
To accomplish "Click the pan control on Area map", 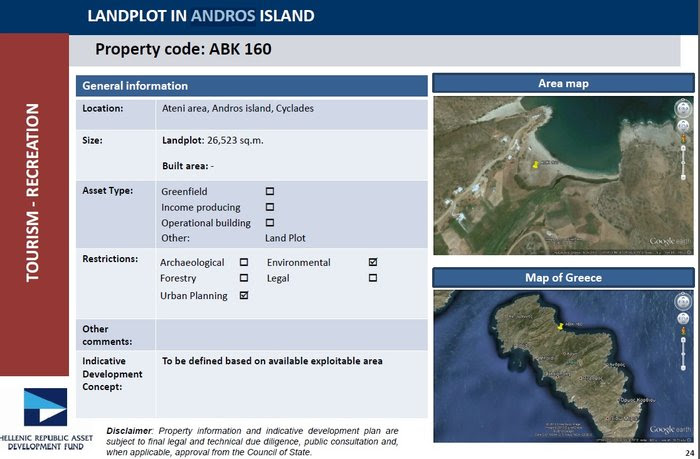I will coord(684,127).
